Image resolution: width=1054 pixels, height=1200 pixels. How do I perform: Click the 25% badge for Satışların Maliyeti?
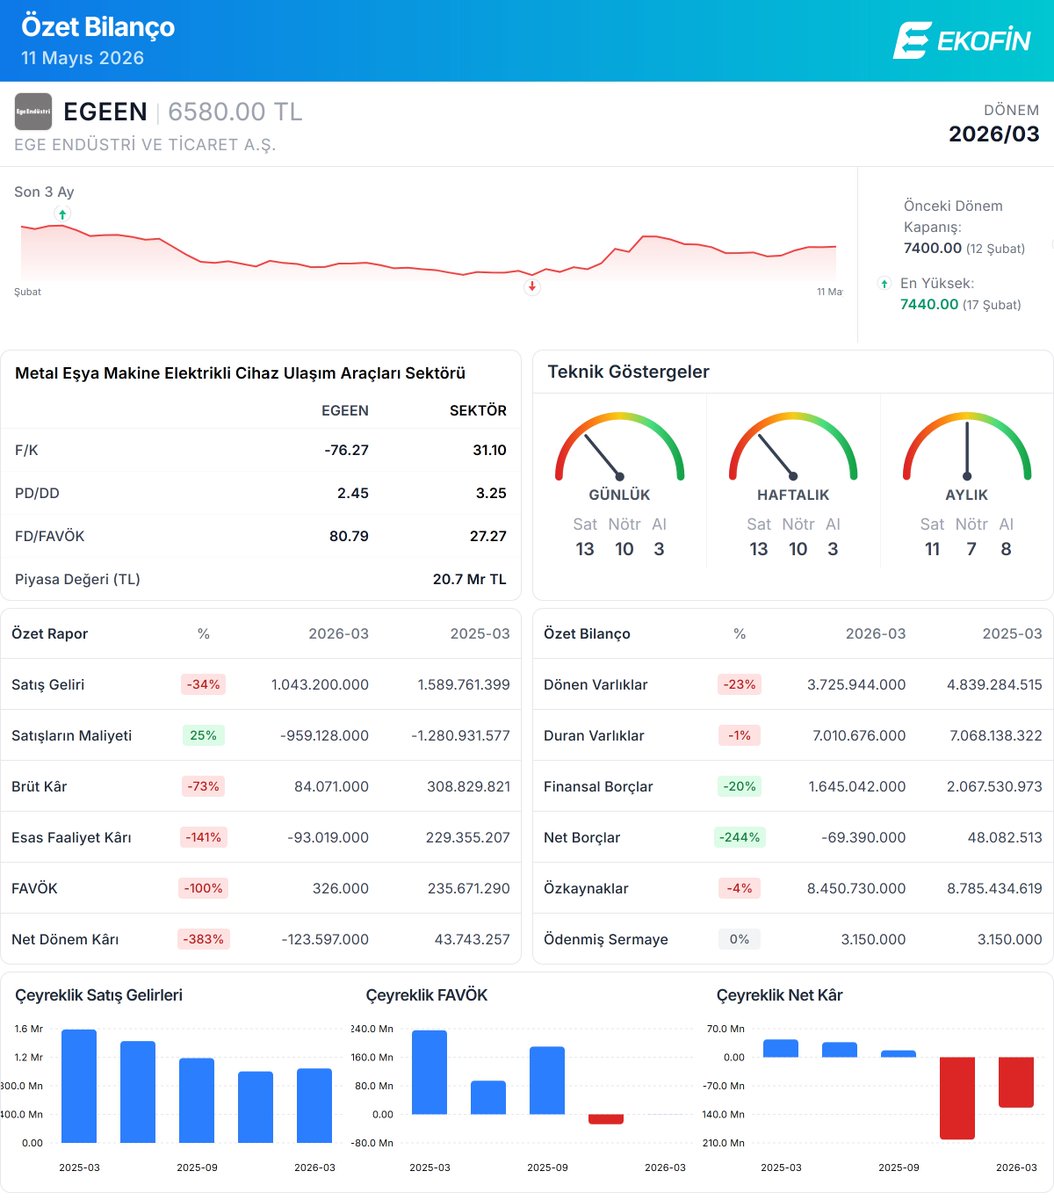coord(204,735)
